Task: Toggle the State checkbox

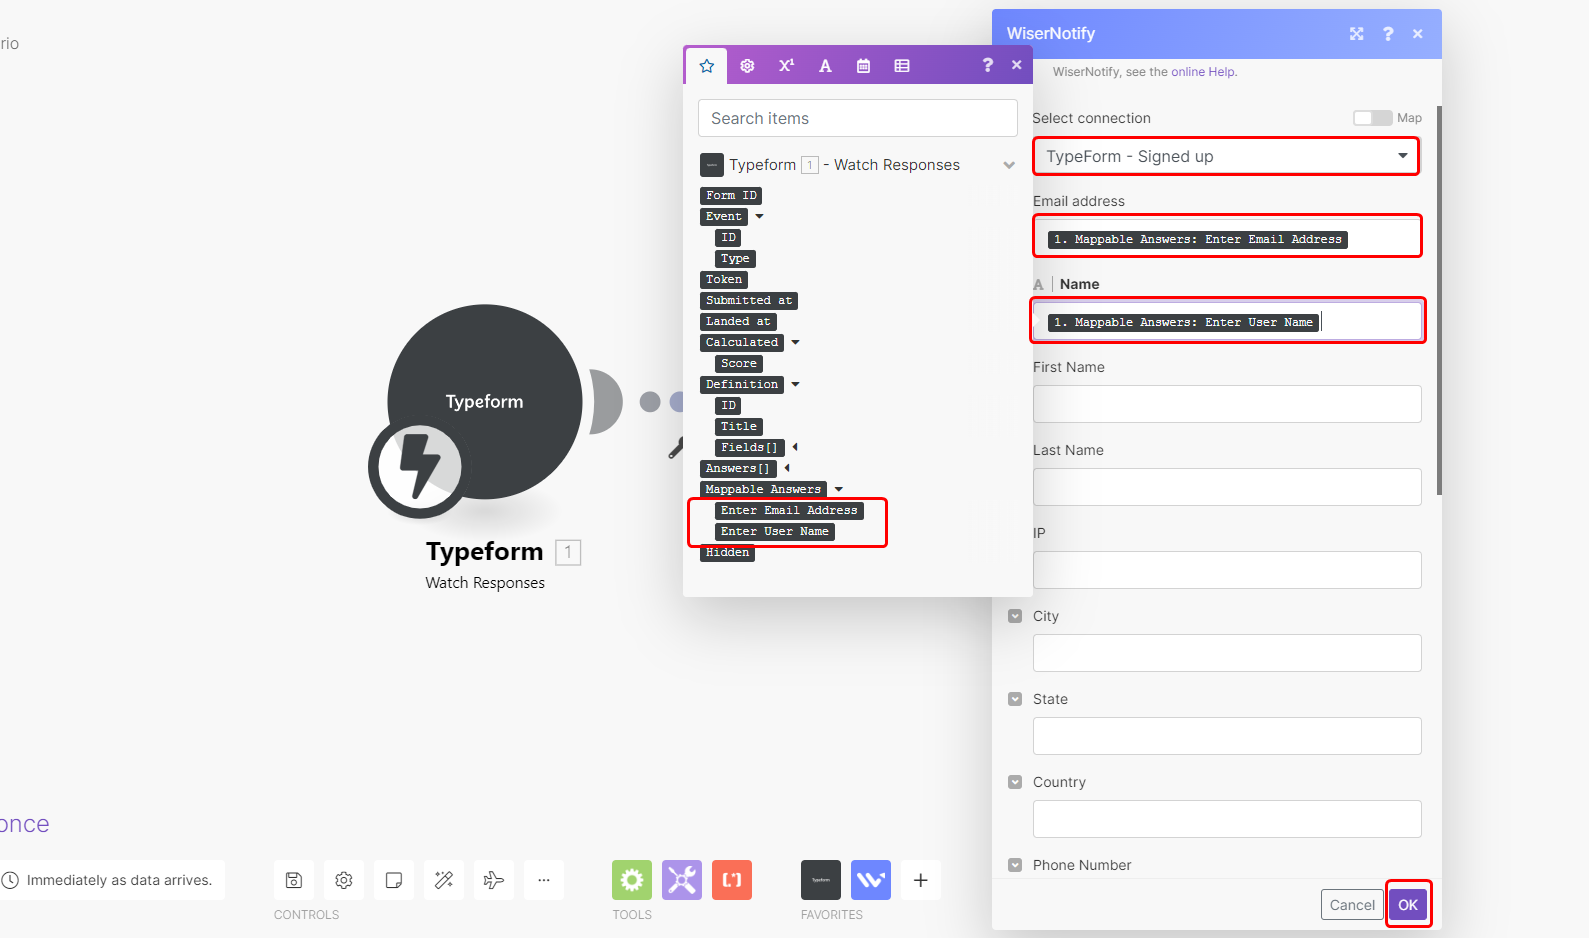Action: [x=1015, y=699]
